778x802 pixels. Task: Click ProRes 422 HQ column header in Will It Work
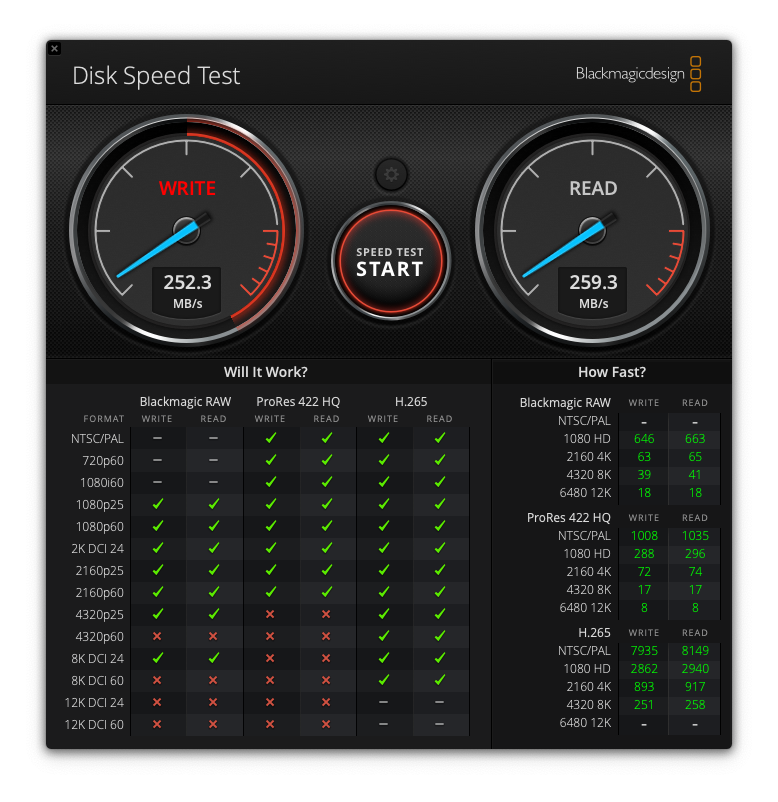[298, 402]
